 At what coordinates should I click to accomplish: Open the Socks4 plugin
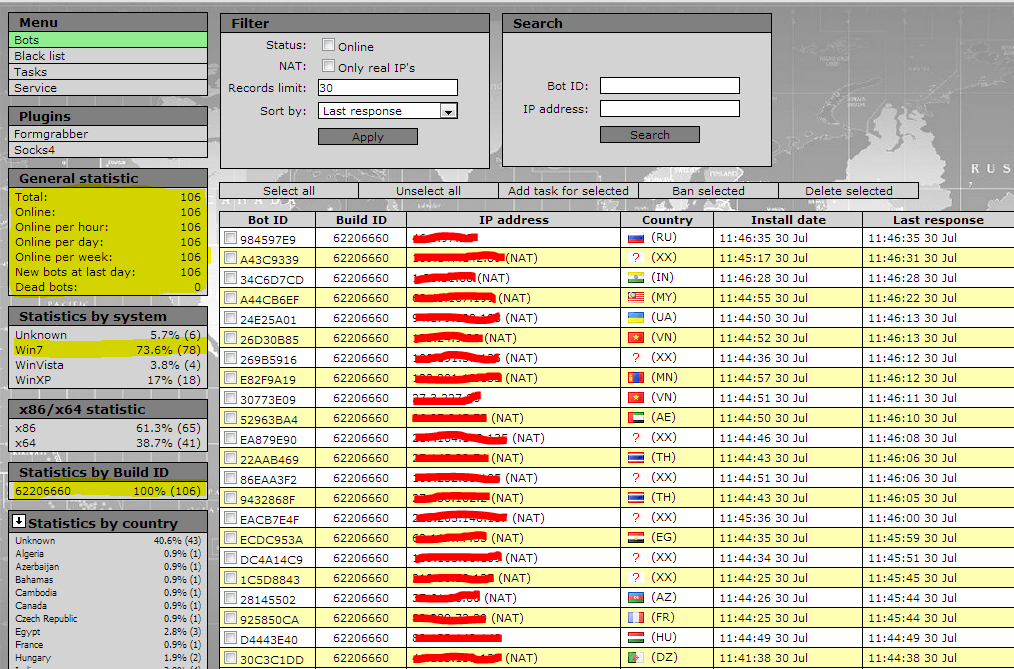click(x=108, y=150)
